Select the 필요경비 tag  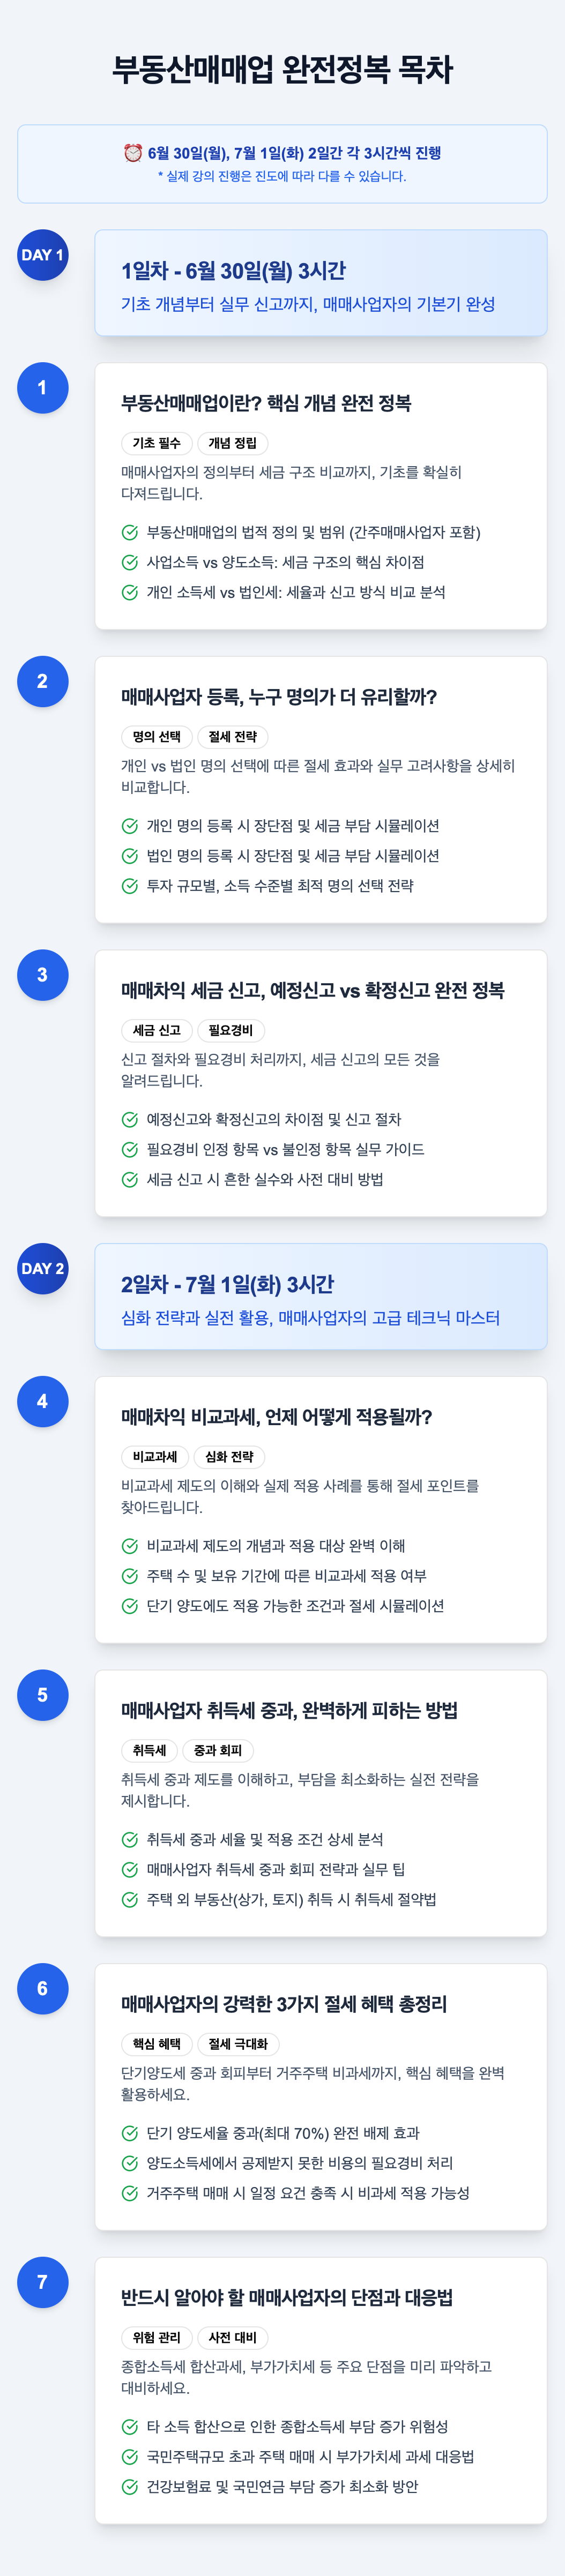coord(231,1030)
